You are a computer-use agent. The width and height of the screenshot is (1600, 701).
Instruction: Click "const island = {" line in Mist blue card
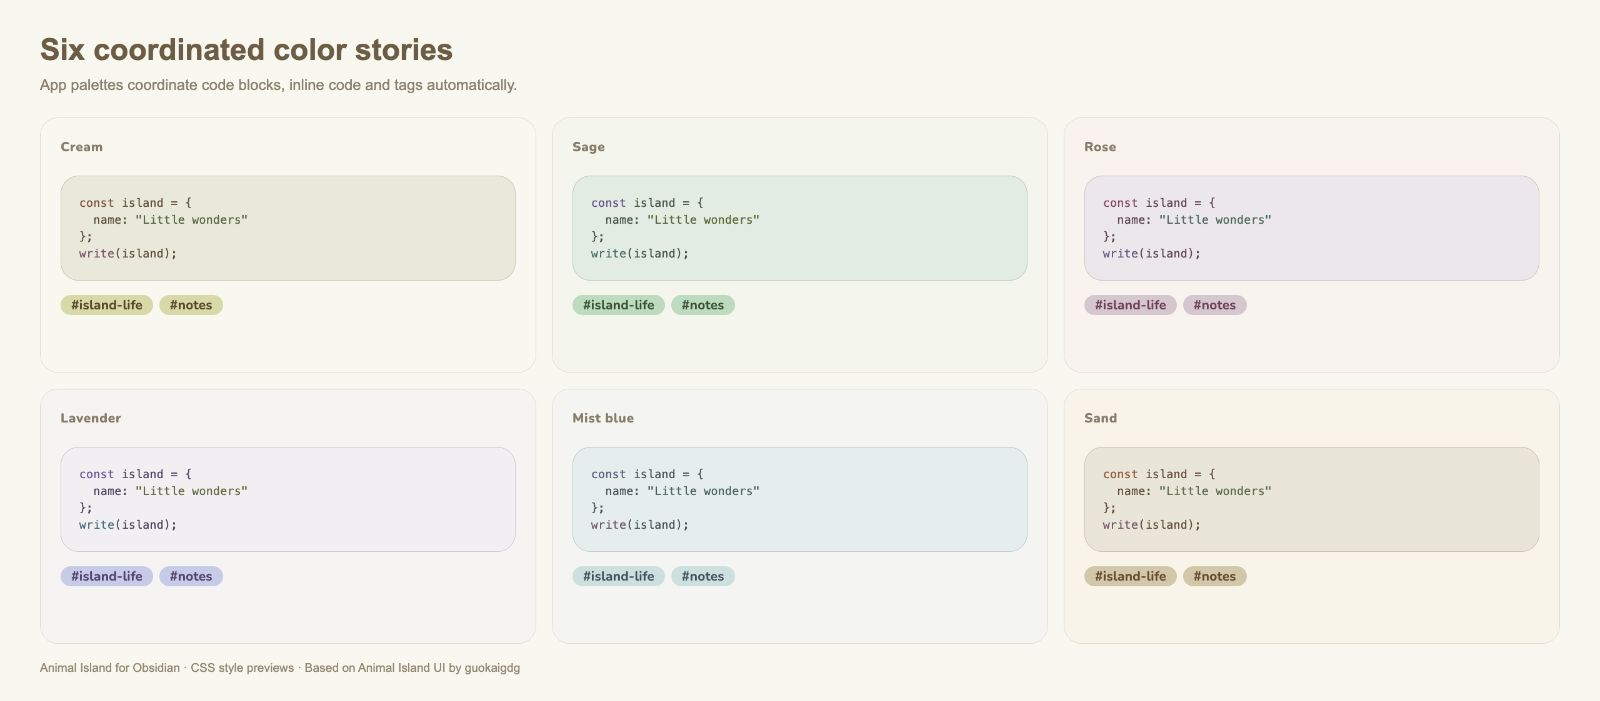648,474
